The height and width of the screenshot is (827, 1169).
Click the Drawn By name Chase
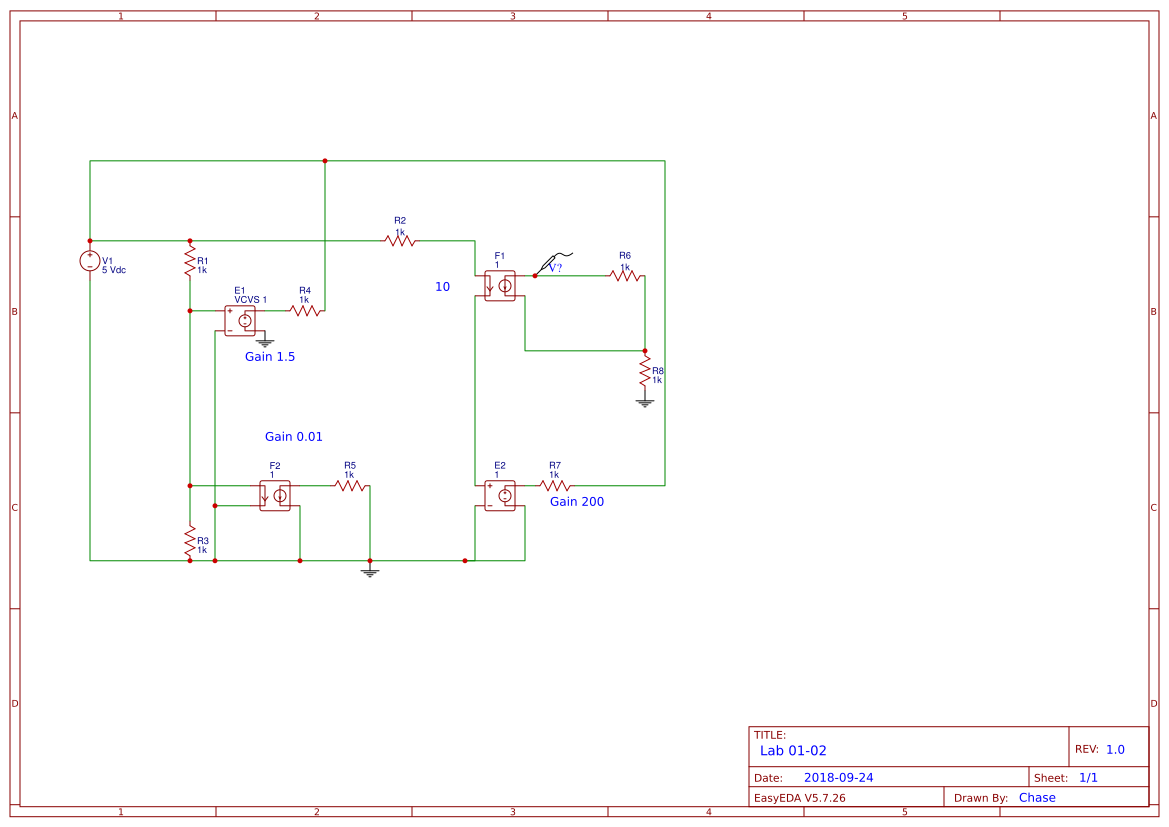point(1037,797)
